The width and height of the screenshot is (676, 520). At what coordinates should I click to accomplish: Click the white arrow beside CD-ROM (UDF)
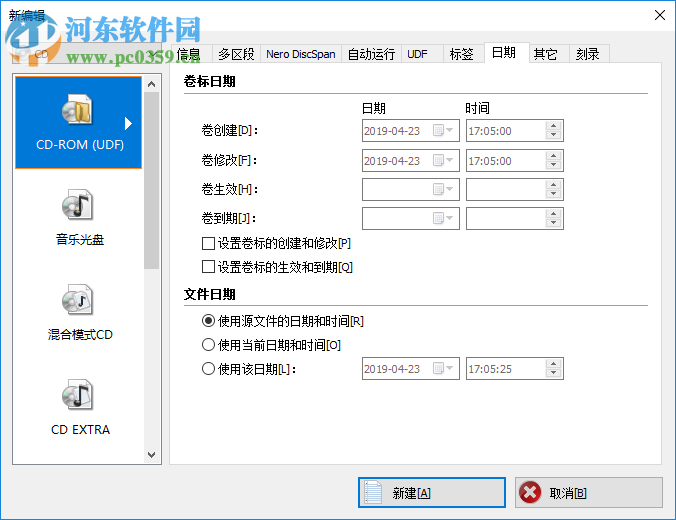[x=128, y=123]
